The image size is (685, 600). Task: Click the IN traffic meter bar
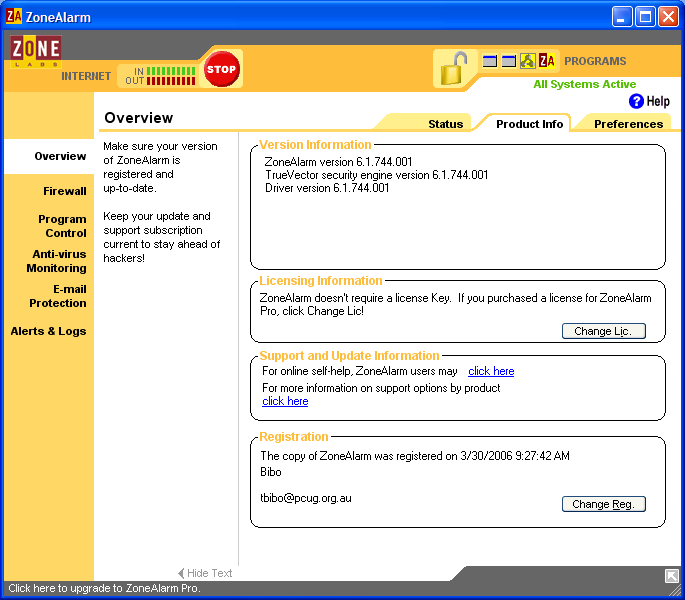click(x=171, y=71)
